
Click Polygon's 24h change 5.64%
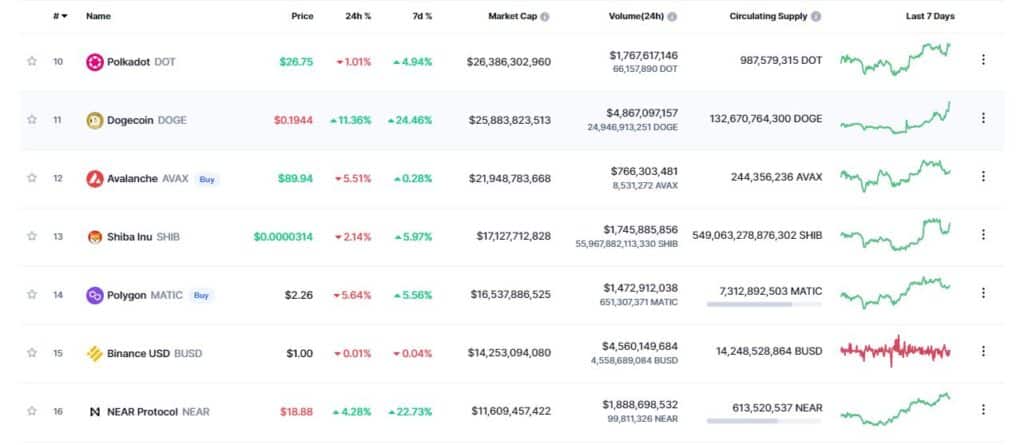tap(353, 295)
